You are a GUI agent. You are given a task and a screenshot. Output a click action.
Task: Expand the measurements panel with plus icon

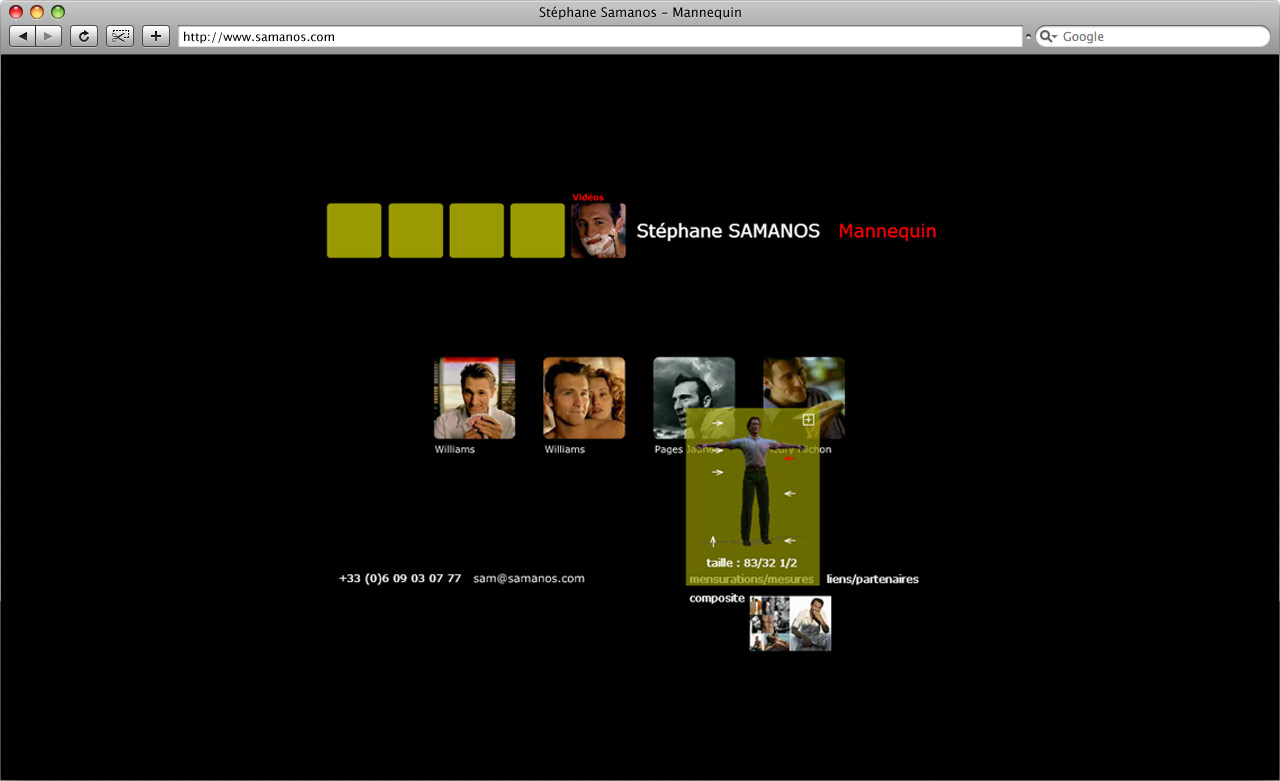pyautogui.click(x=808, y=420)
